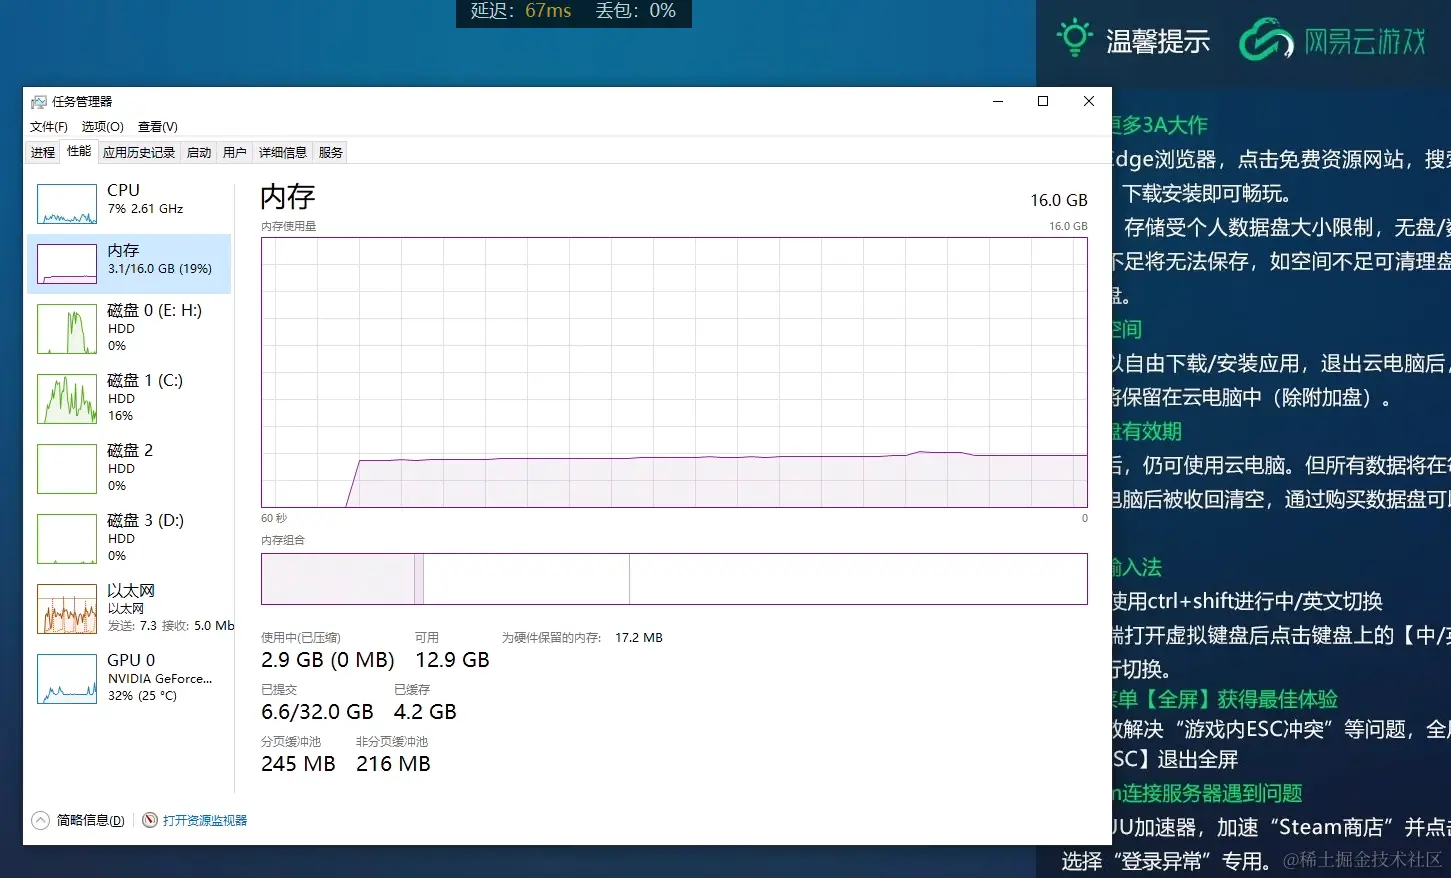Screen dimensions: 1451x878
Task: Switch to the 用户 tab
Action: tap(234, 153)
